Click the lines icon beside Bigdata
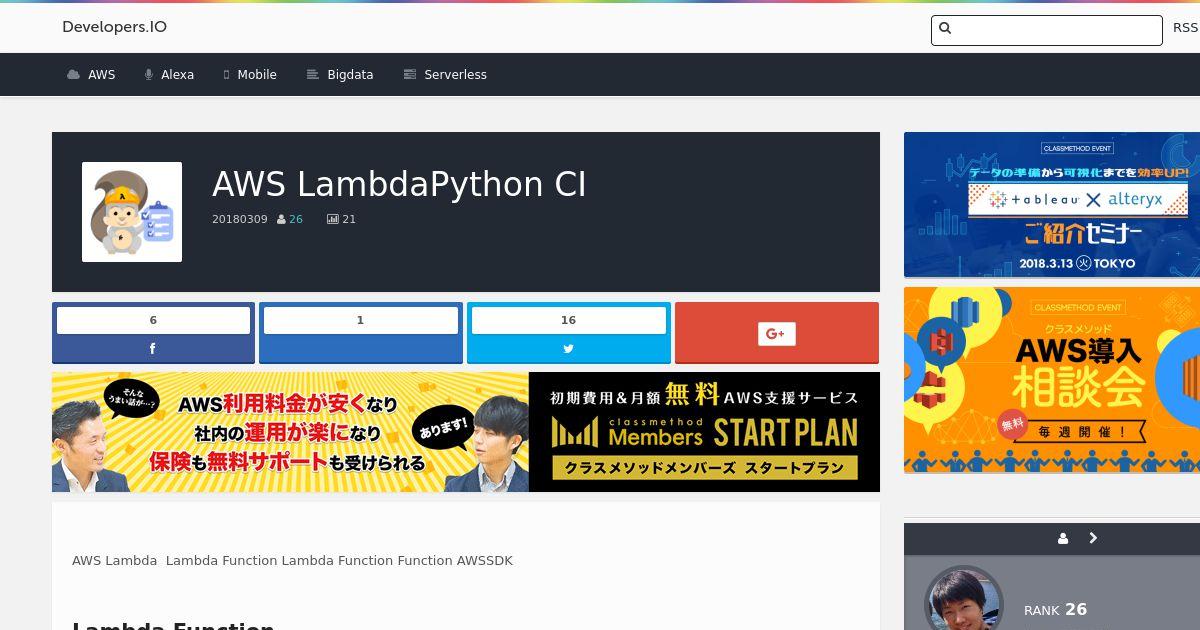This screenshot has width=1200, height=630. point(312,75)
